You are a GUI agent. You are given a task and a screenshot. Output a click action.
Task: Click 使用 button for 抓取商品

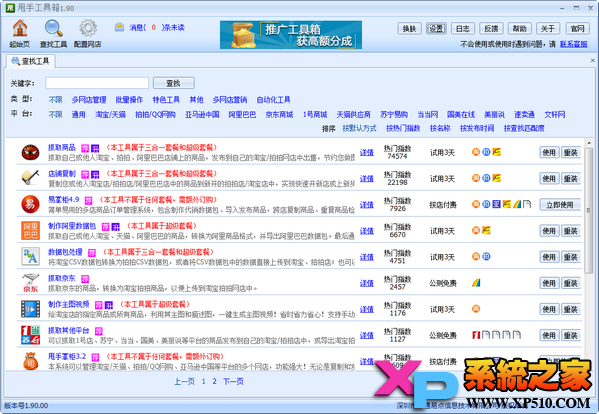[549, 152]
